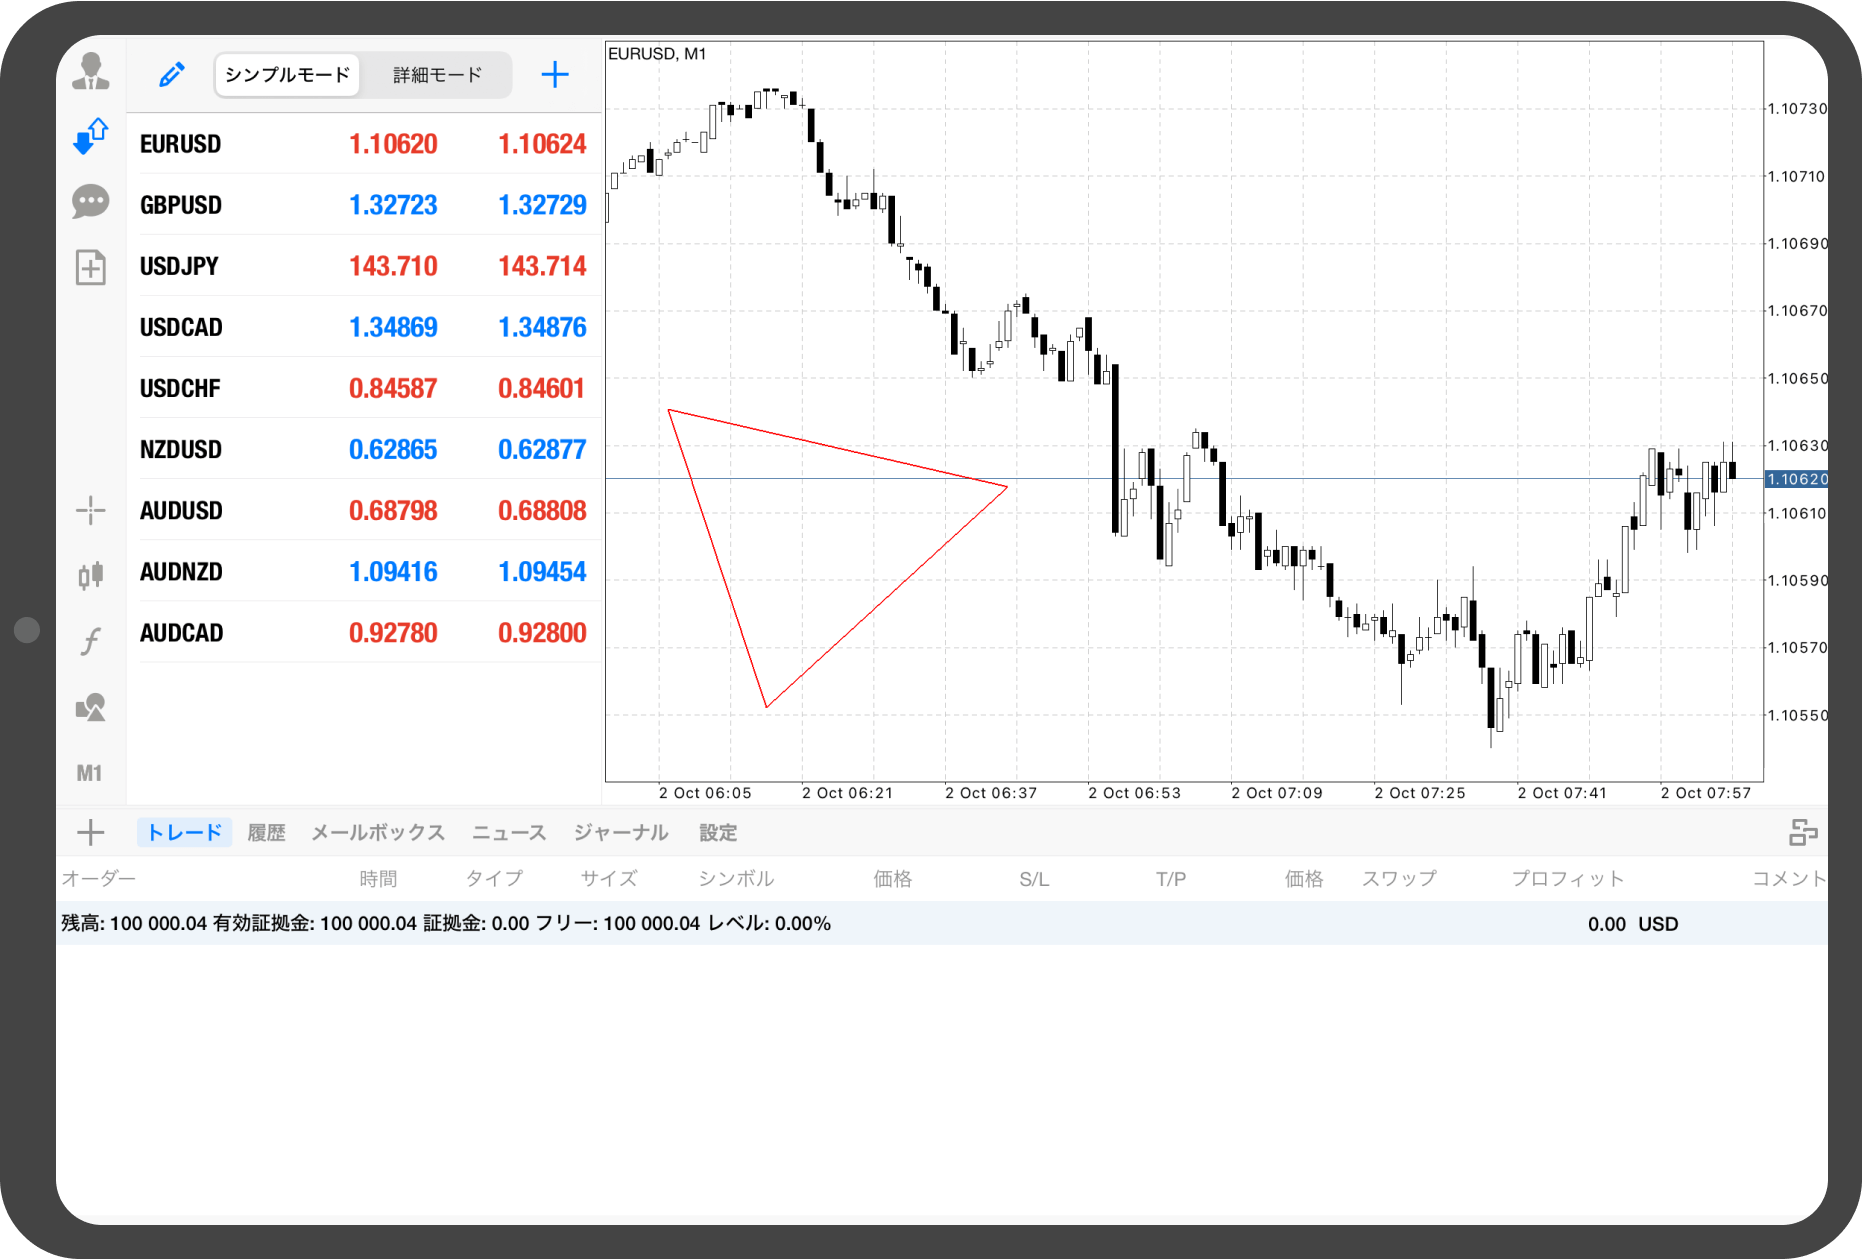Open the drawing objects shapes icon
This screenshot has height=1259, width=1862.
91,708
